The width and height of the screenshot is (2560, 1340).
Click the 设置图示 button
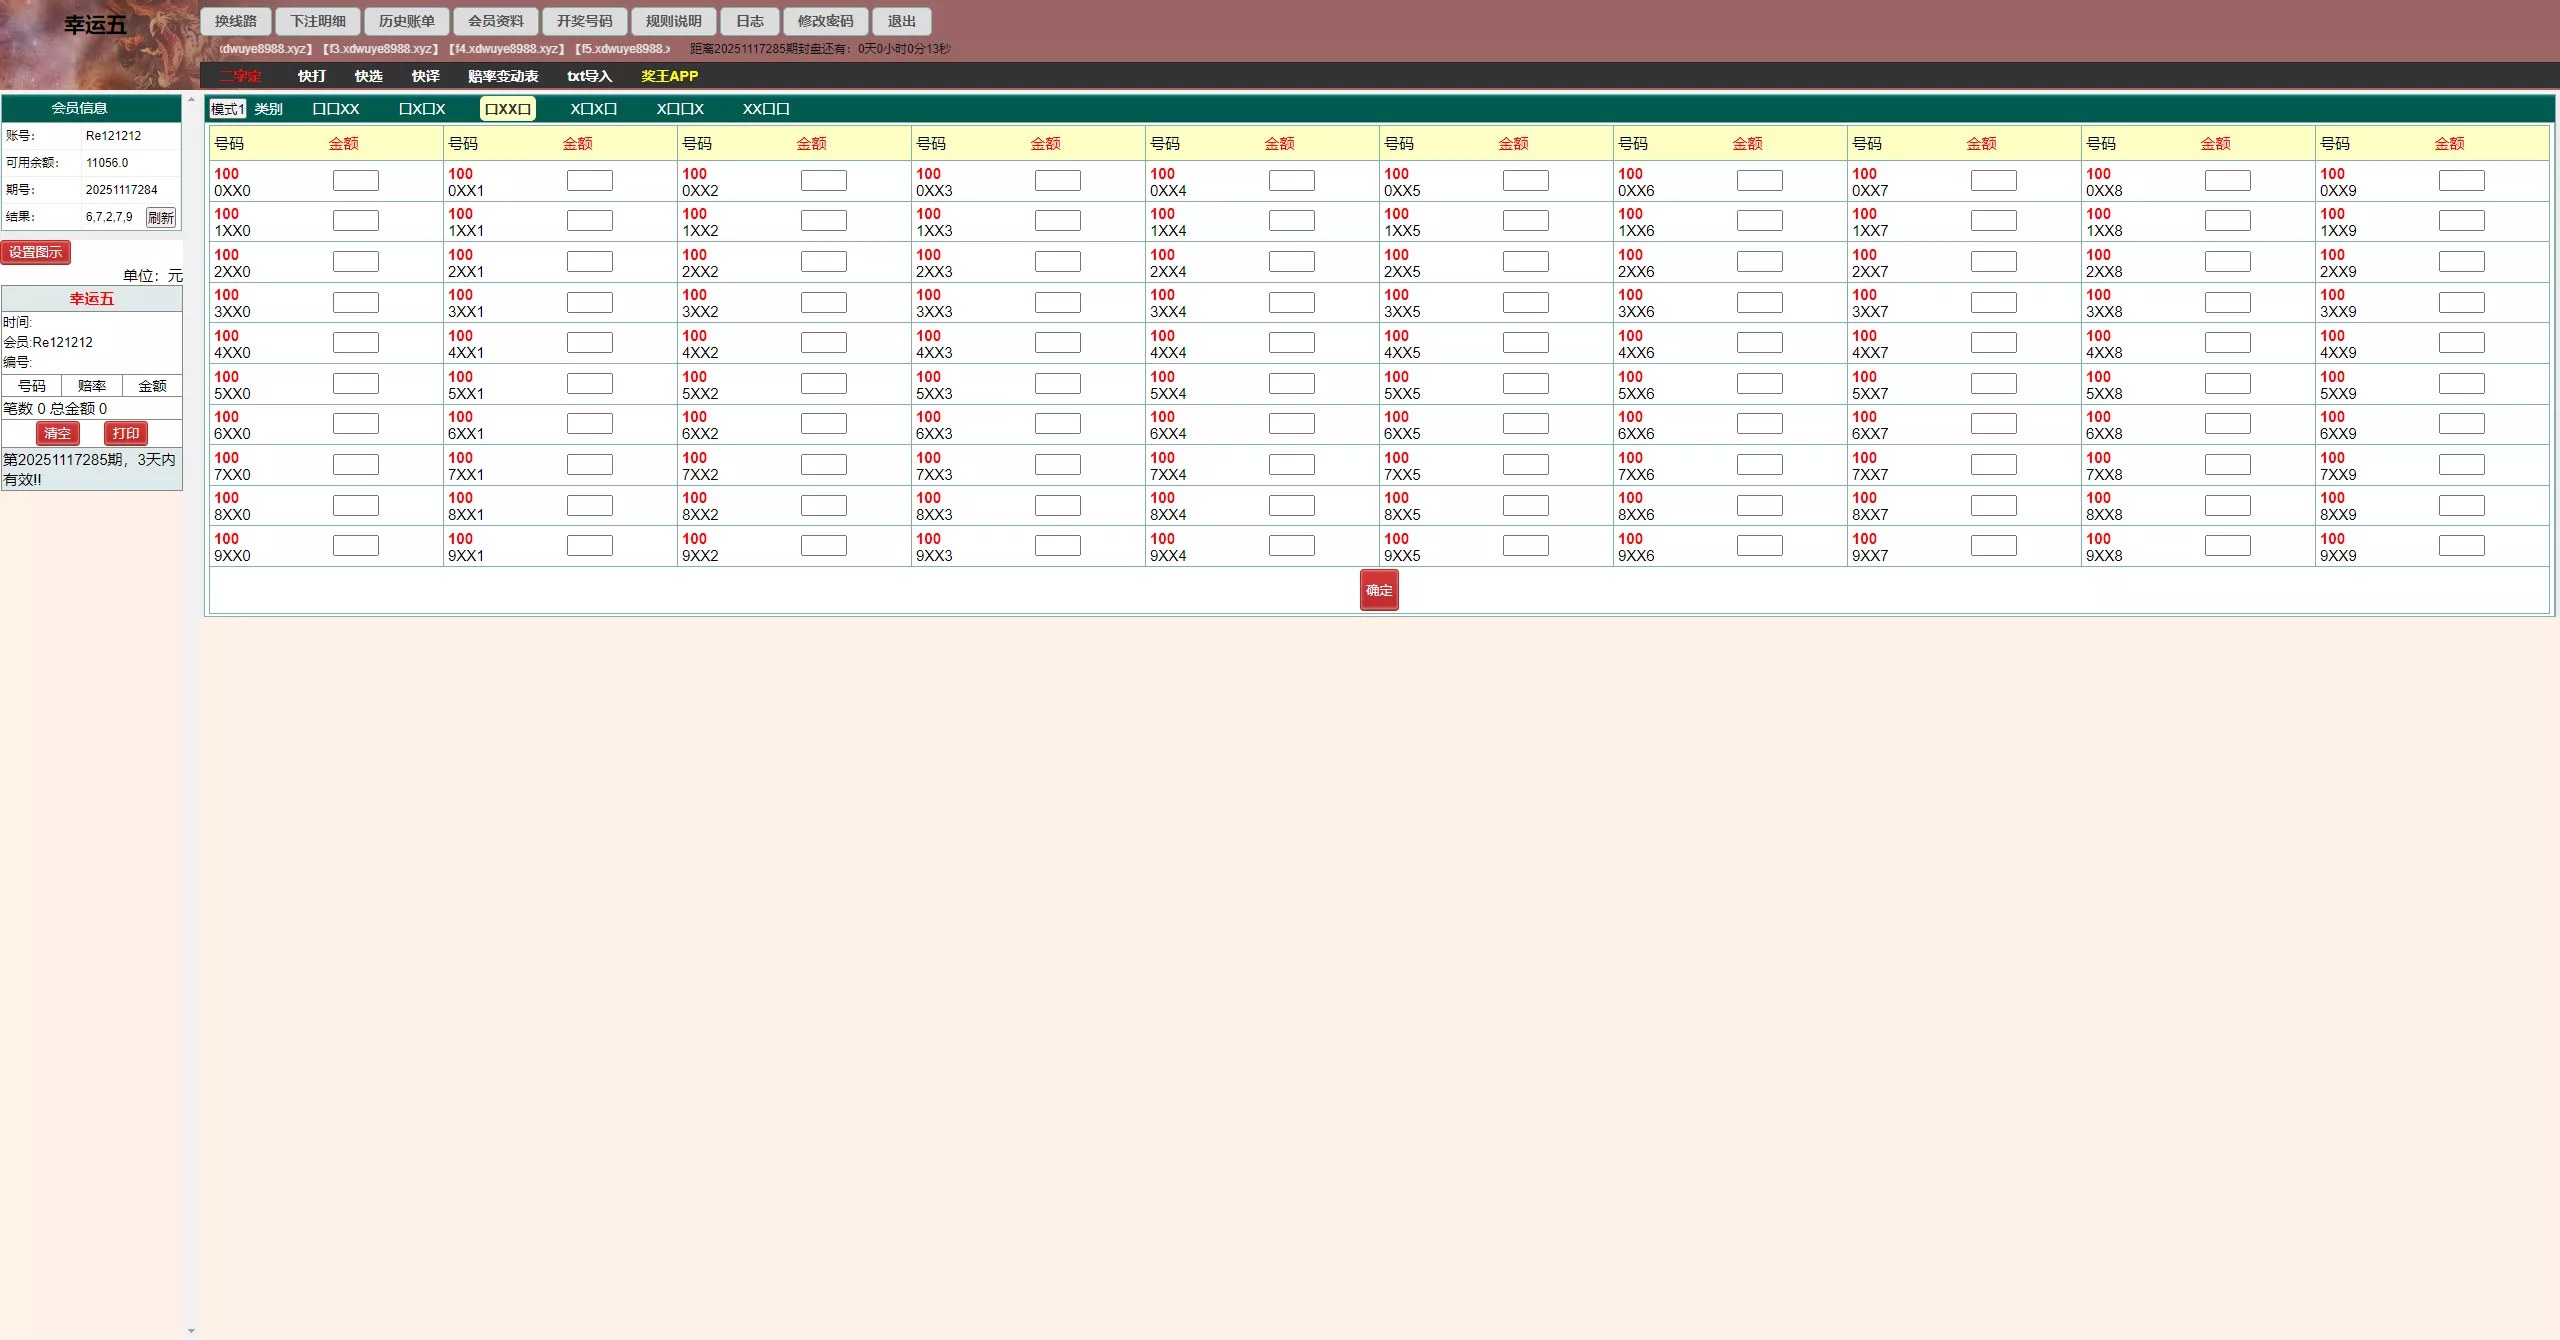pos(36,252)
